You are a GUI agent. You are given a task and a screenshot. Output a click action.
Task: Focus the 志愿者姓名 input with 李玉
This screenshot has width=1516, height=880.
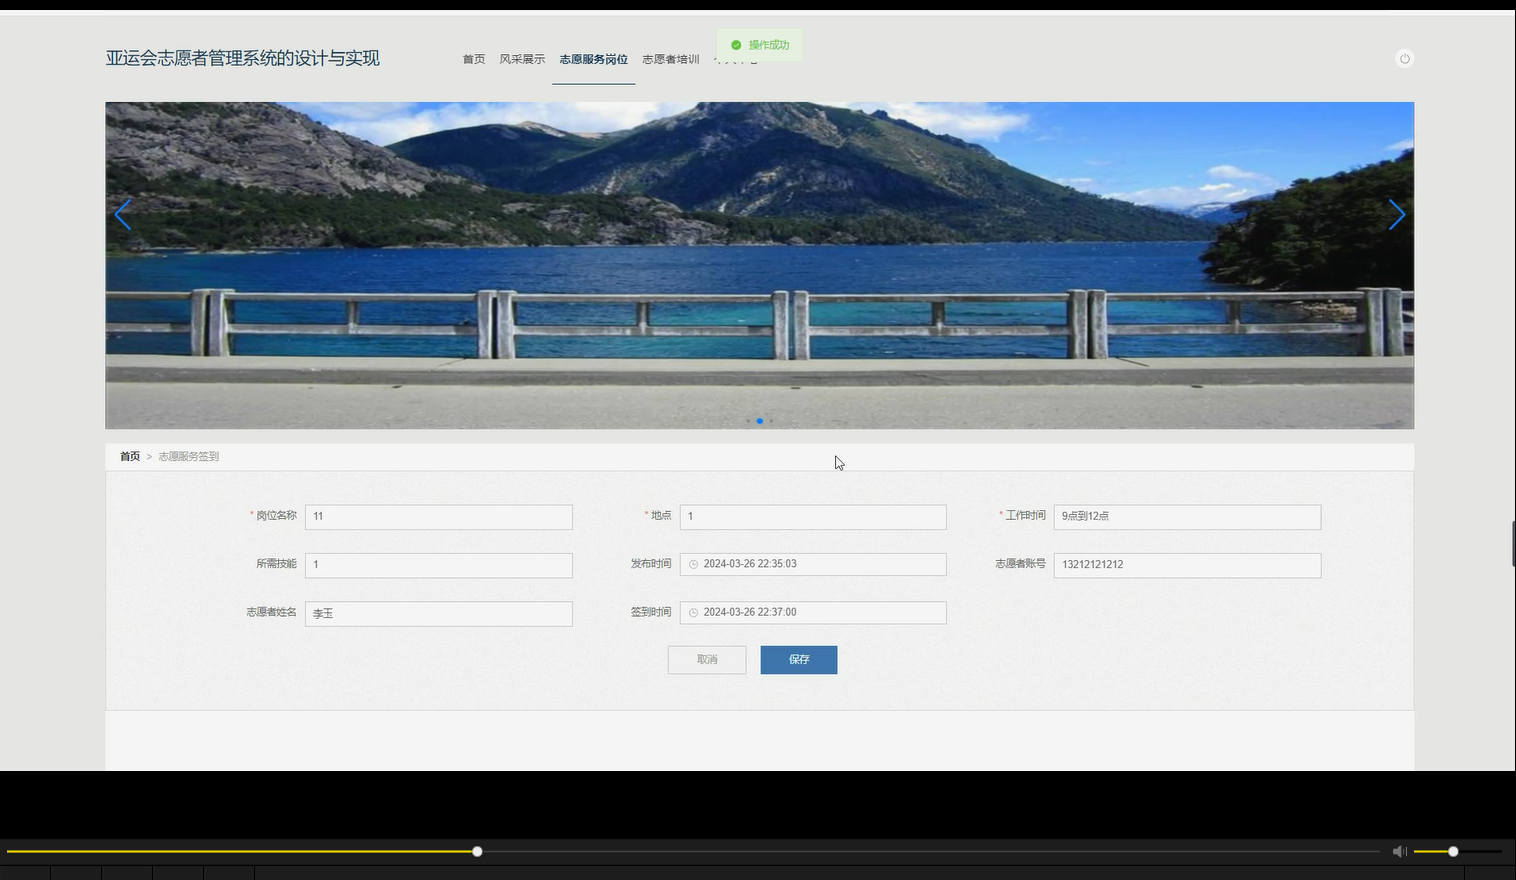[439, 614]
